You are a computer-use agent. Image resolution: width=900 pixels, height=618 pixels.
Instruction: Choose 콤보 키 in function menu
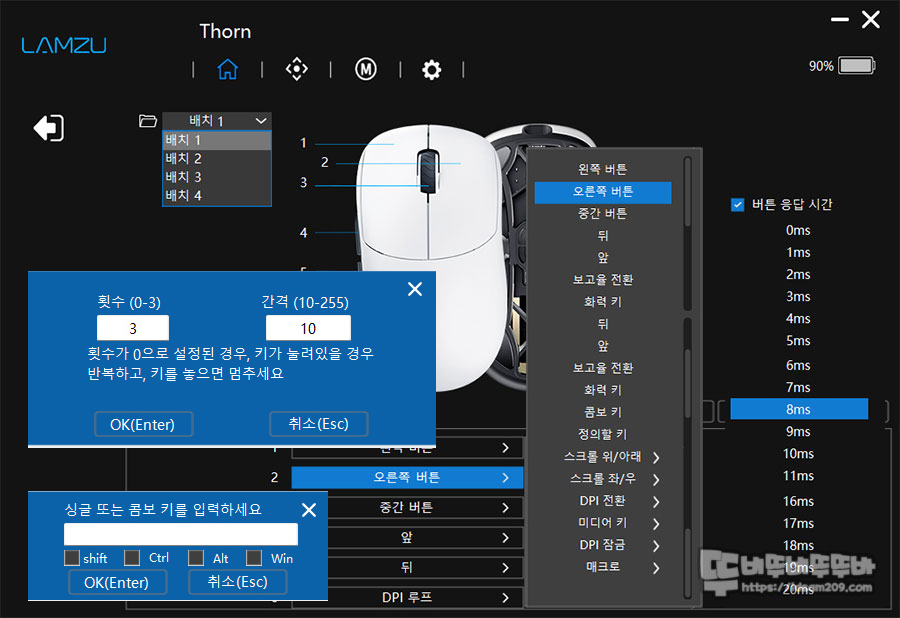(603, 412)
